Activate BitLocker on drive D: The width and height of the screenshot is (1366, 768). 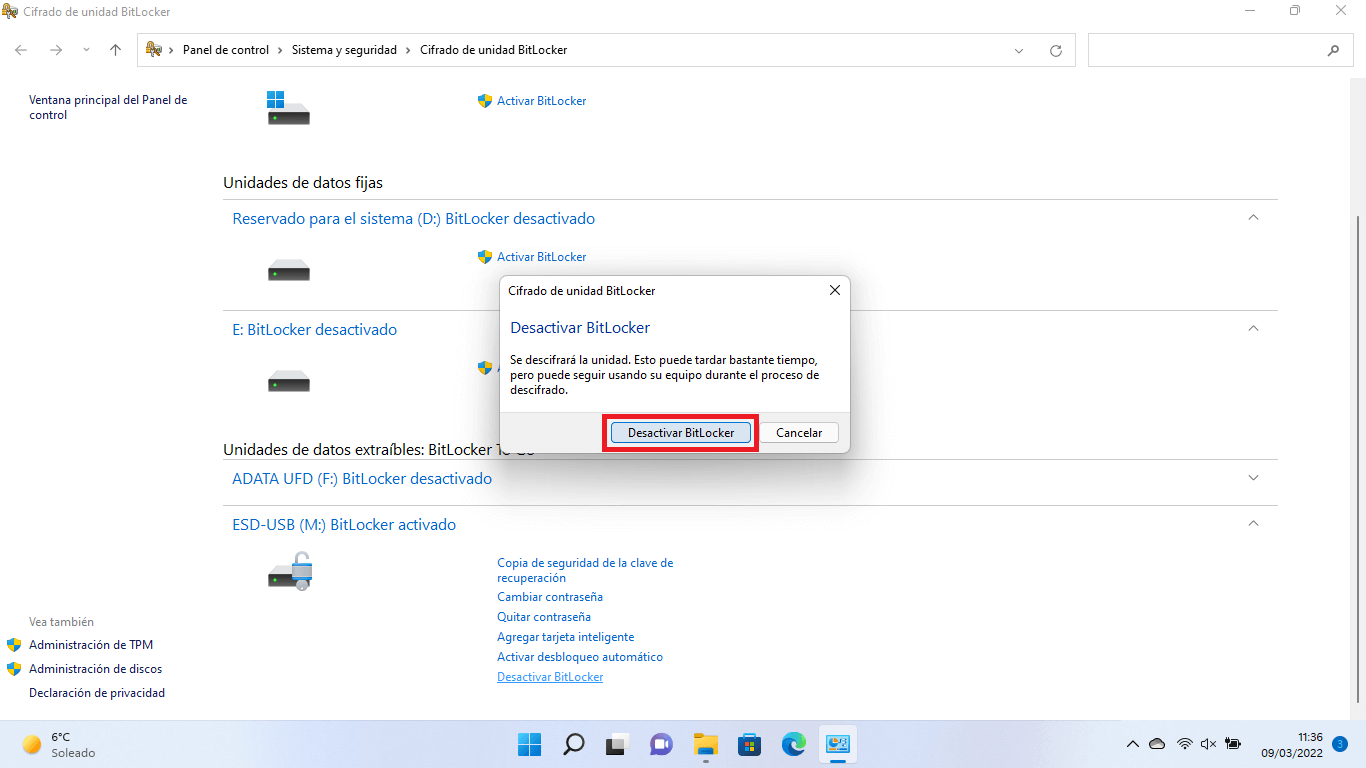pos(541,257)
